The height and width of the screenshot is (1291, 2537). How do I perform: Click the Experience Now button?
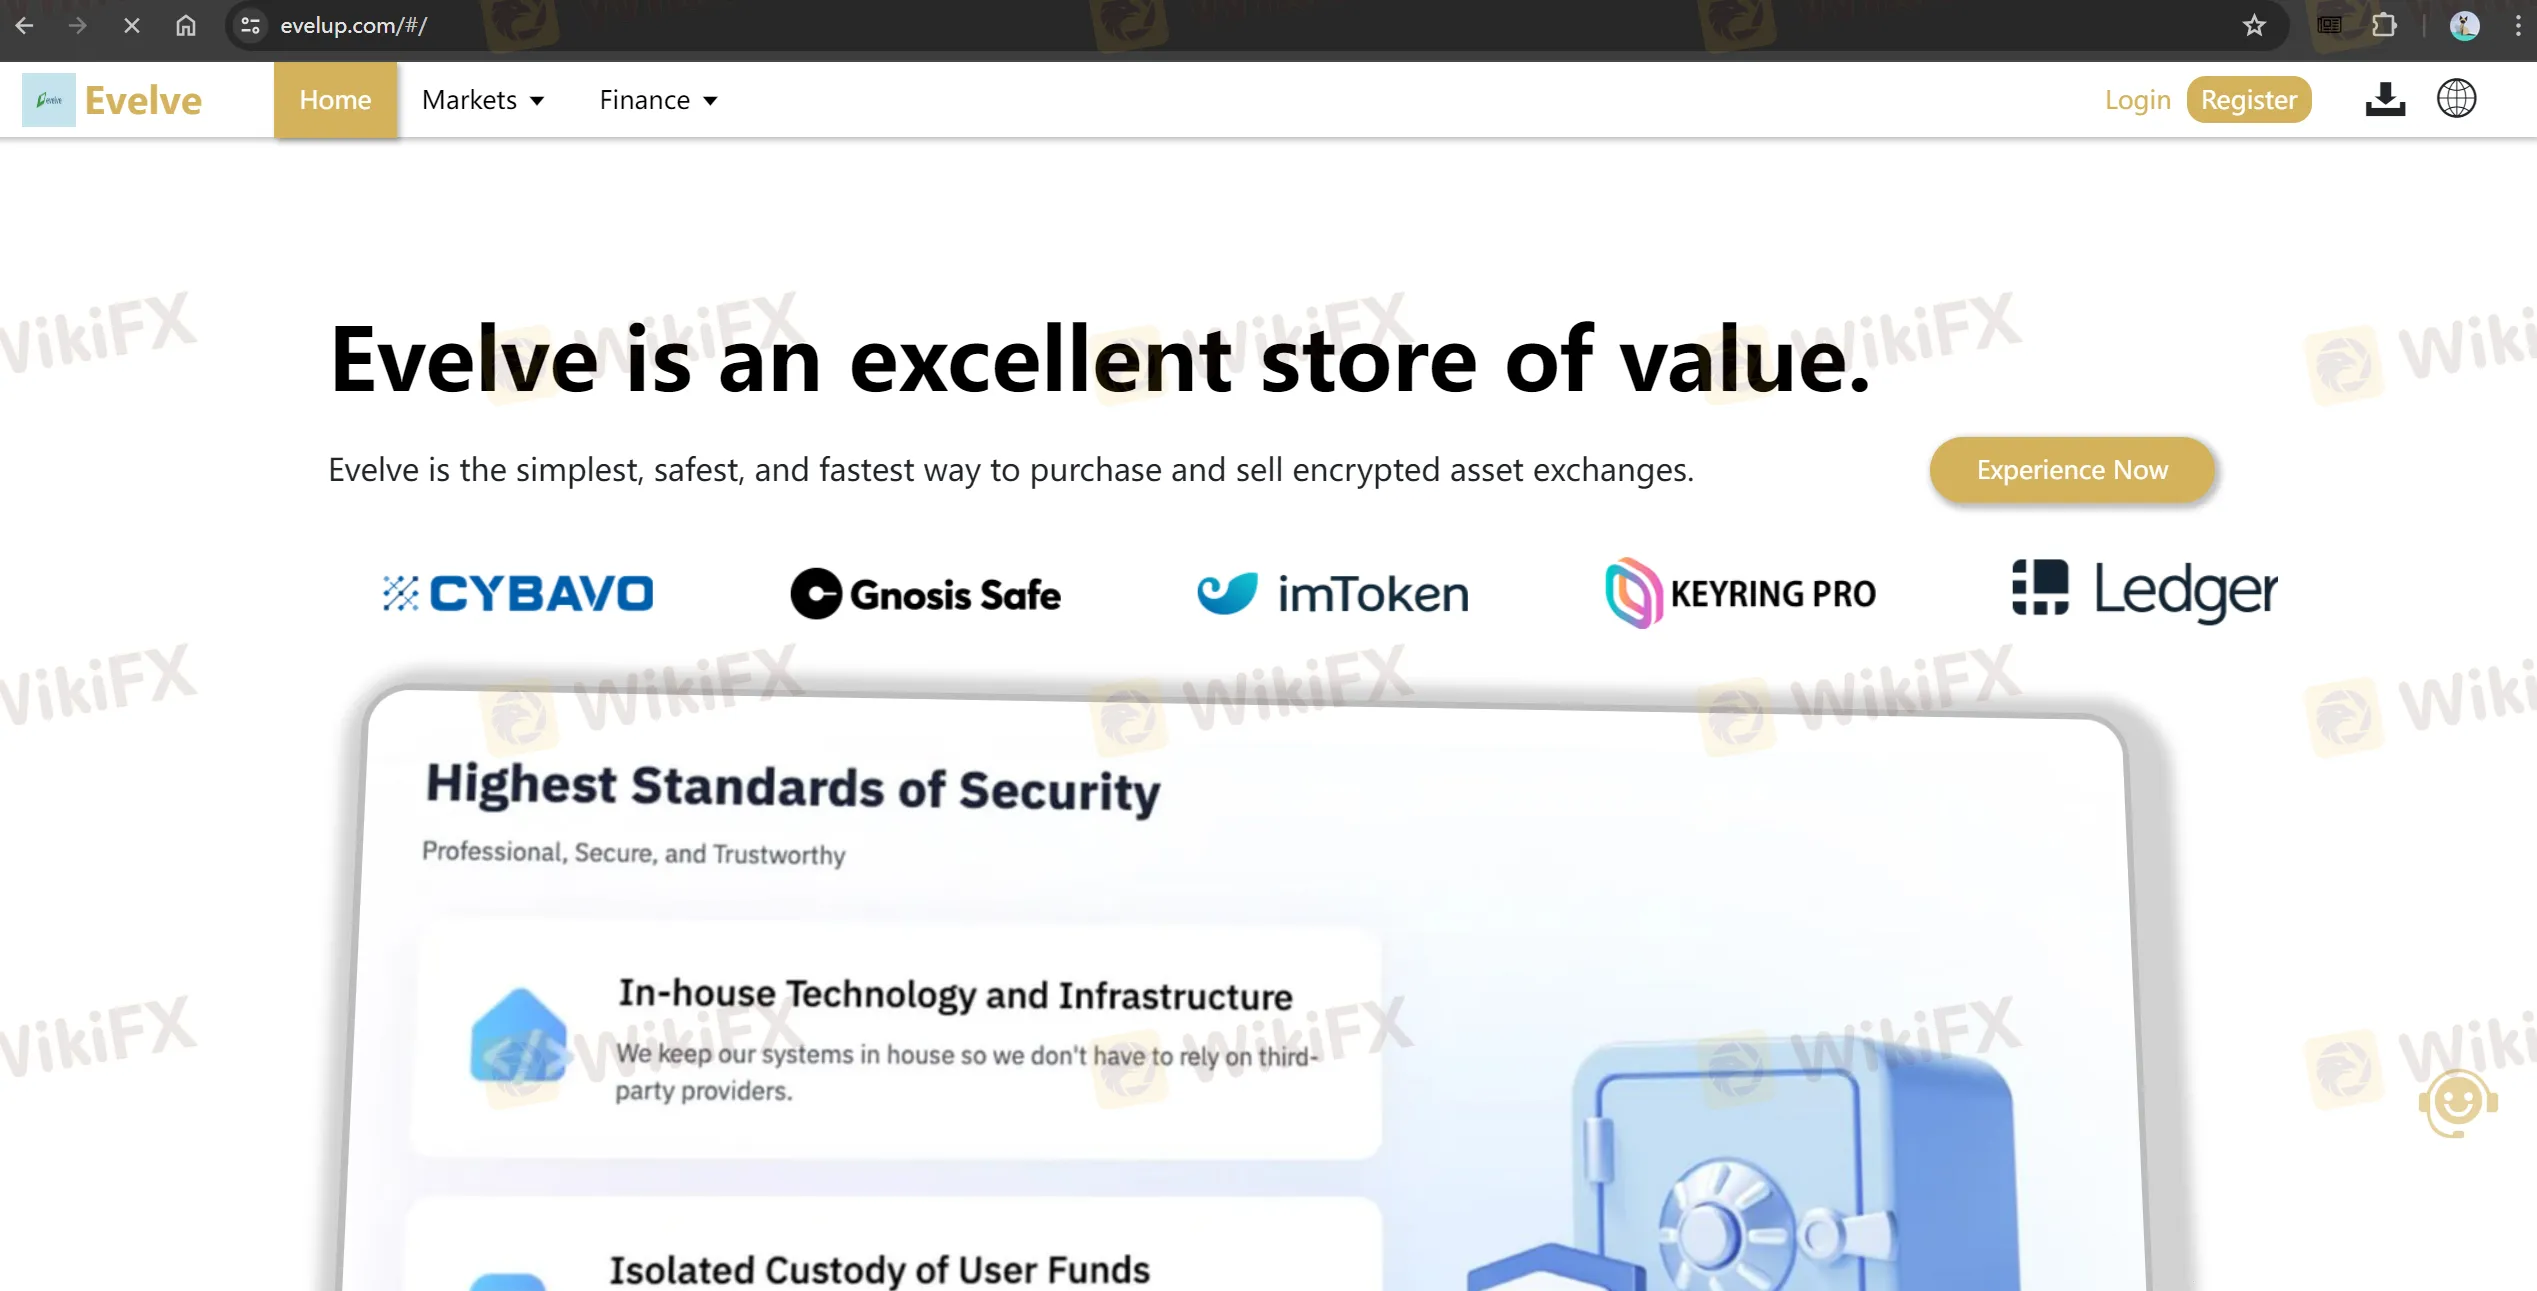click(x=2073, y=469)
